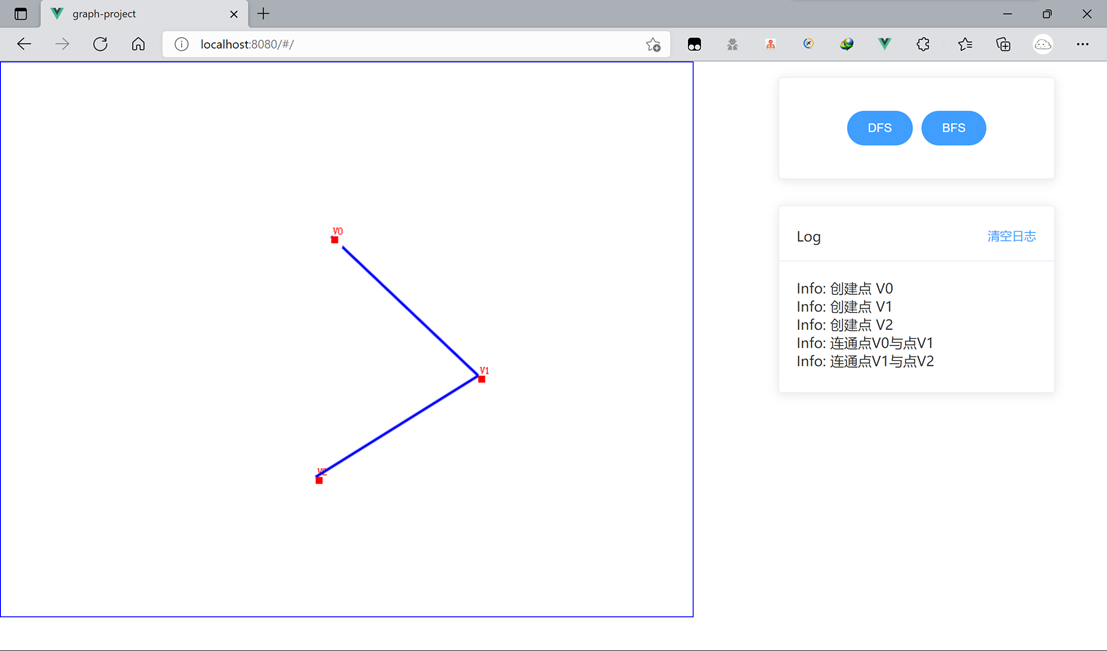The image size is (1107, 651).
Task: Open the browser home page icon
Action: pyautogui.click(x=138, y=44)
